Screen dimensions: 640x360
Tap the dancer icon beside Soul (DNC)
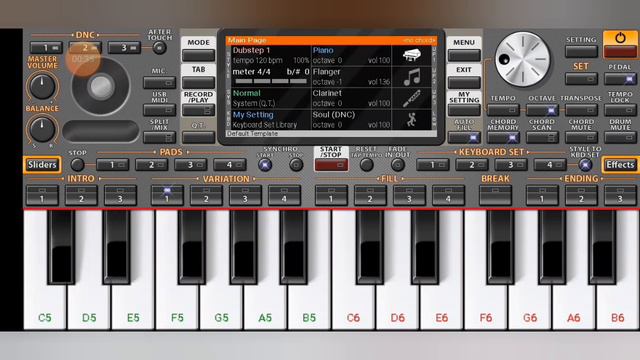pos(411,120)
